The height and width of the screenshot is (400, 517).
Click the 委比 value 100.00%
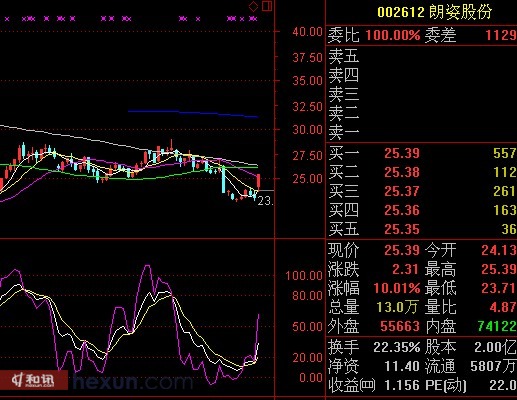(393, 35)
